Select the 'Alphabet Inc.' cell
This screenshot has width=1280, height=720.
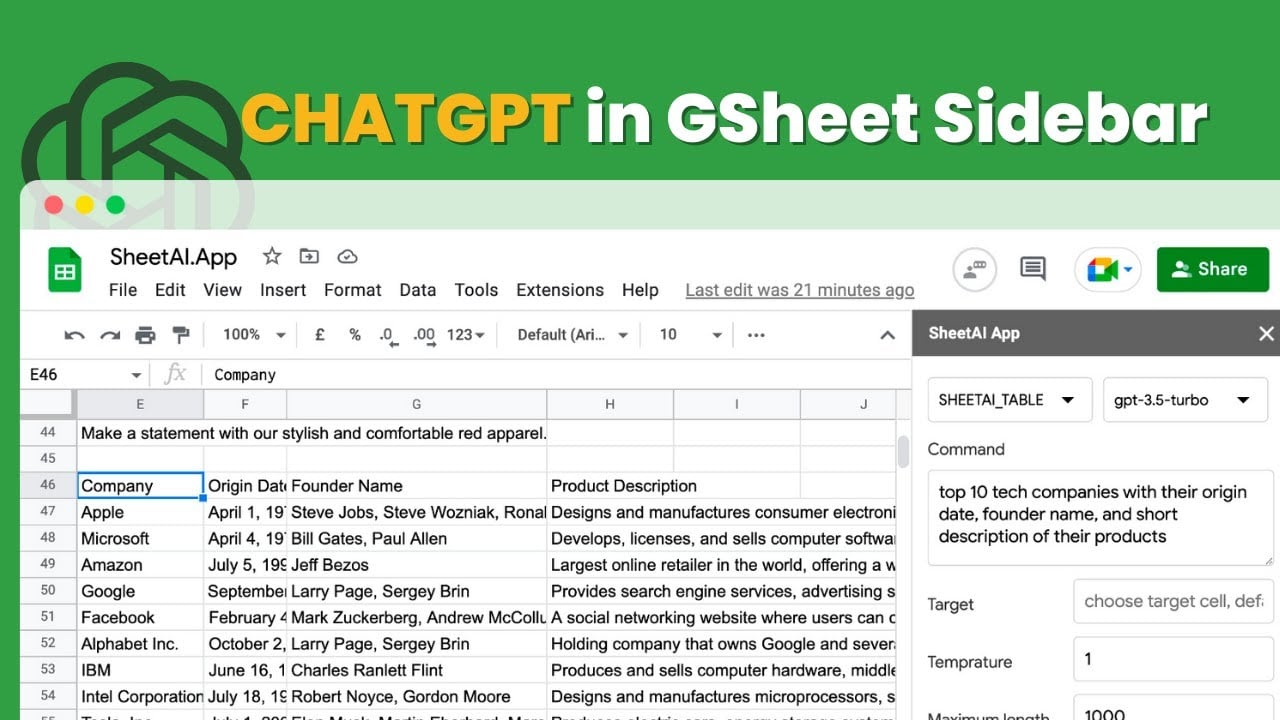[x=140, y=644]
